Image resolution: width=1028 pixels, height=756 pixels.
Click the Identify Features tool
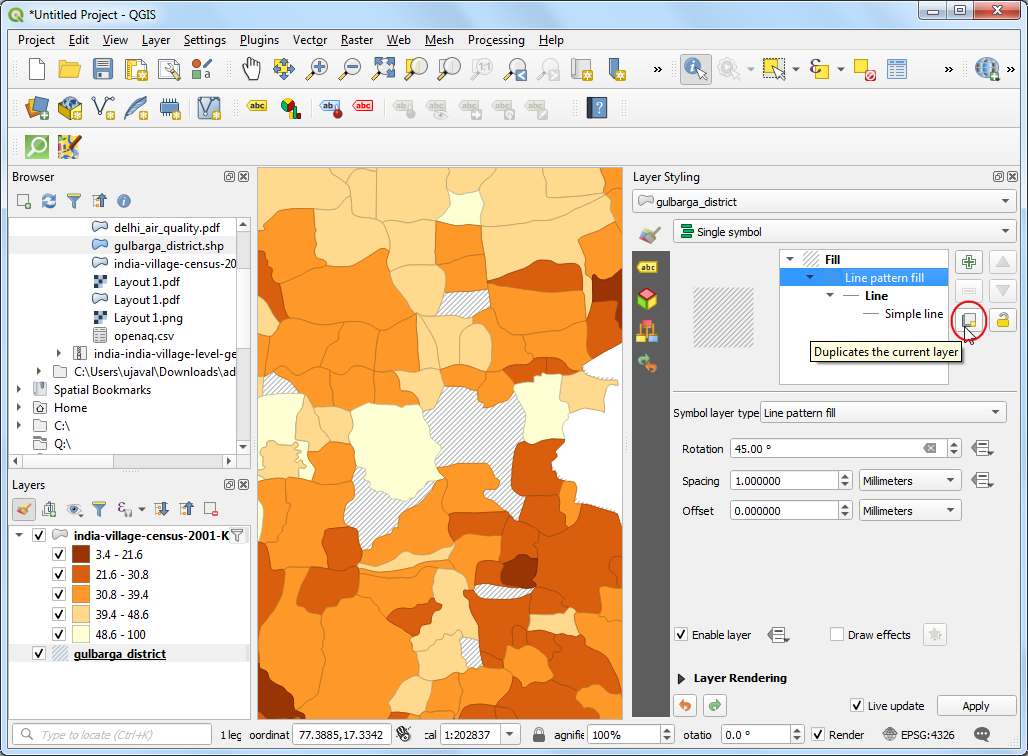695,69
